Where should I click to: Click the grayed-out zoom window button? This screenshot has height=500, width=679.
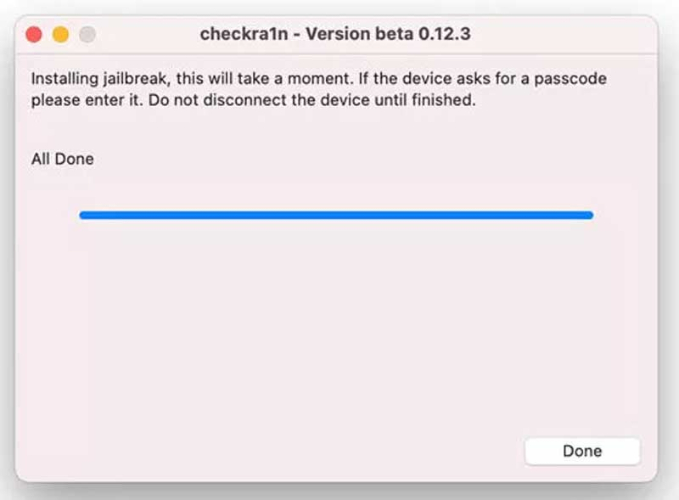pos(87,34)
